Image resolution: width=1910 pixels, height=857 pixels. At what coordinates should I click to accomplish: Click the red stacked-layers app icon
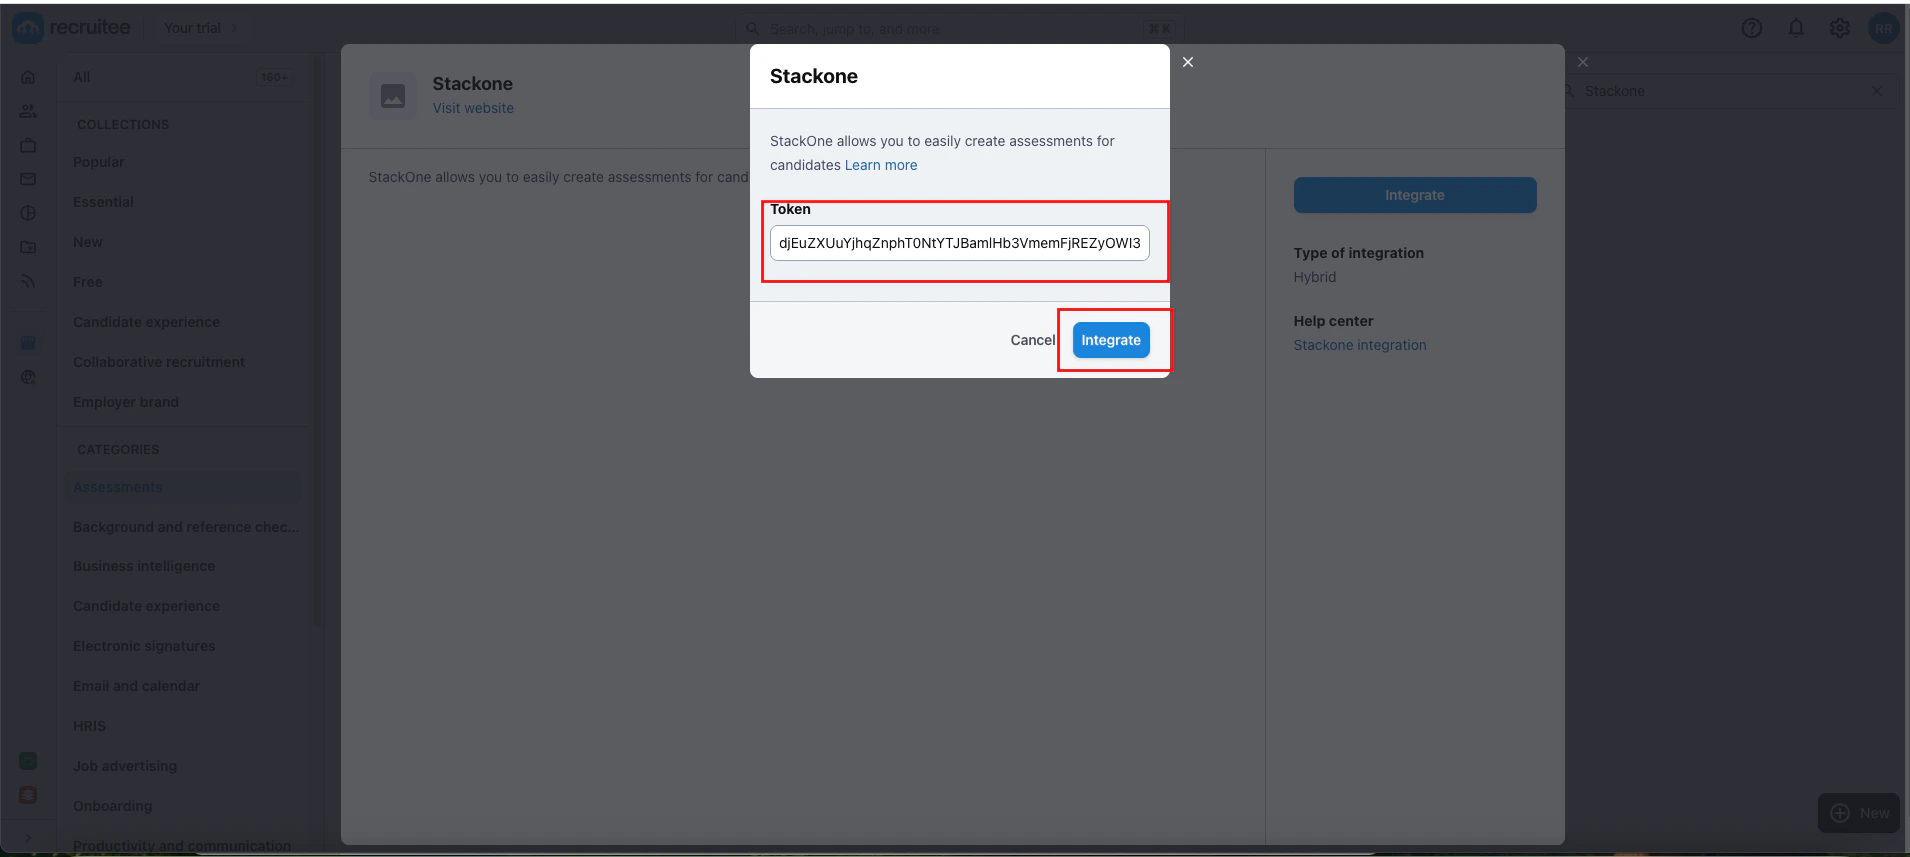(x=28, y=795)
